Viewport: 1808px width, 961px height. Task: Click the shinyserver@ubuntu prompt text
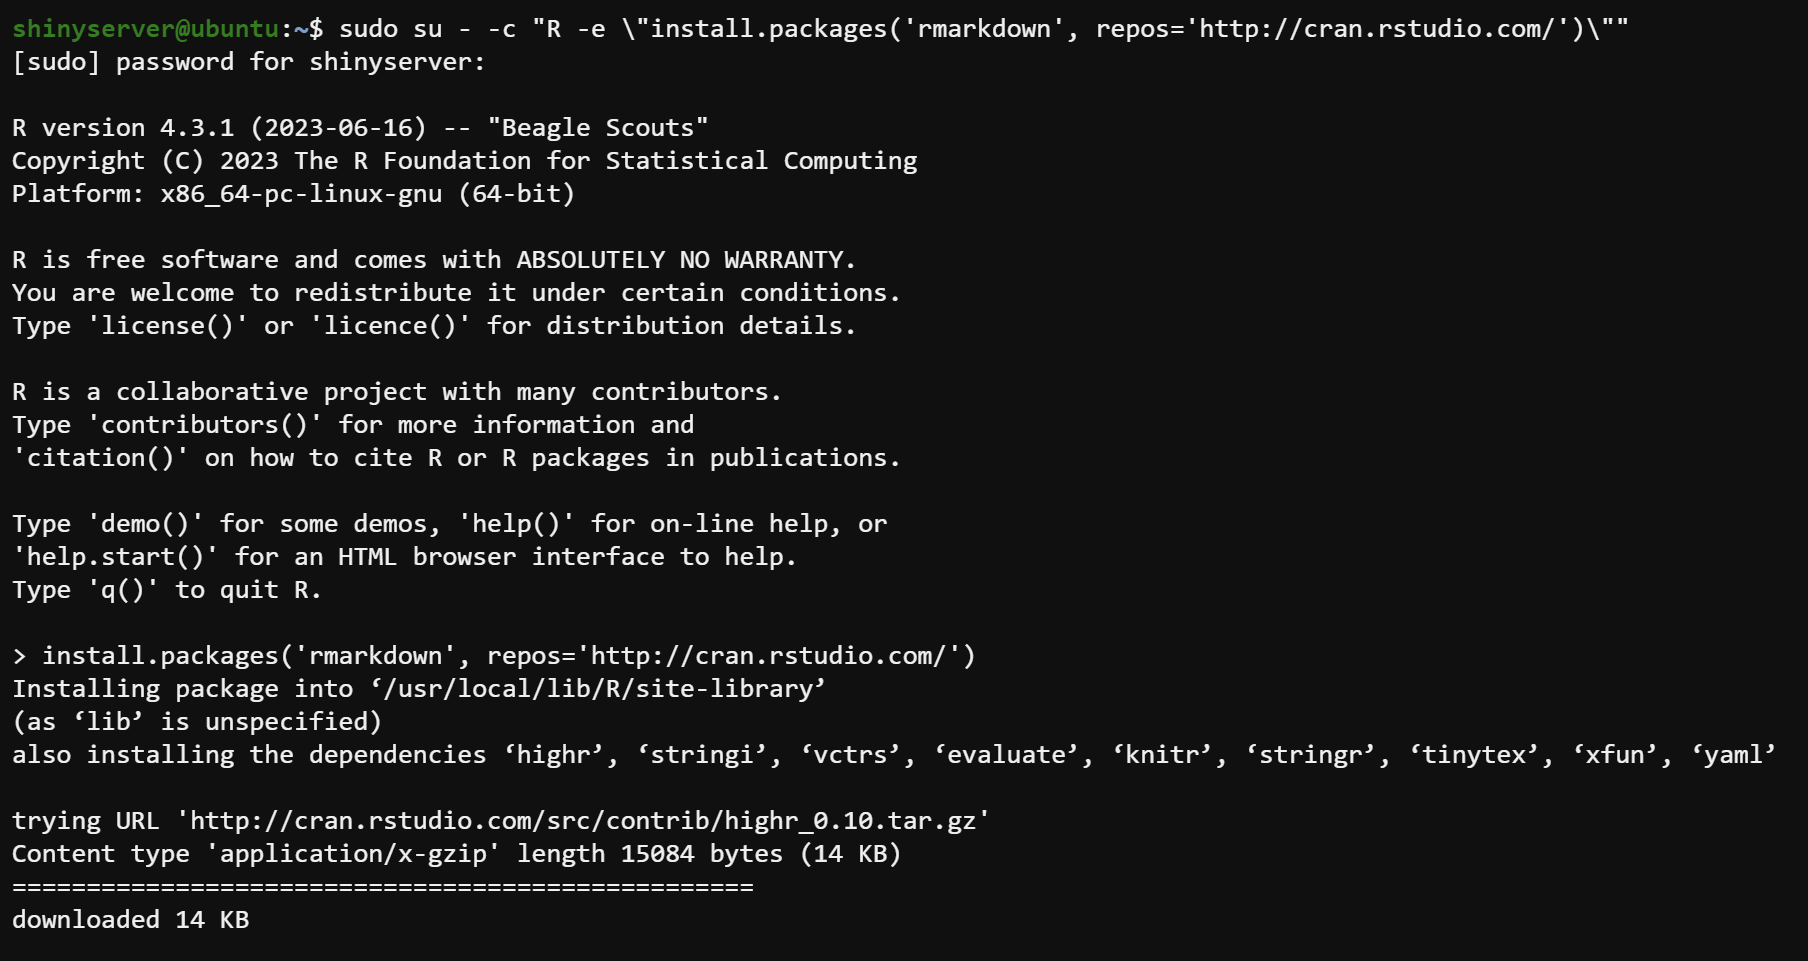145,29
